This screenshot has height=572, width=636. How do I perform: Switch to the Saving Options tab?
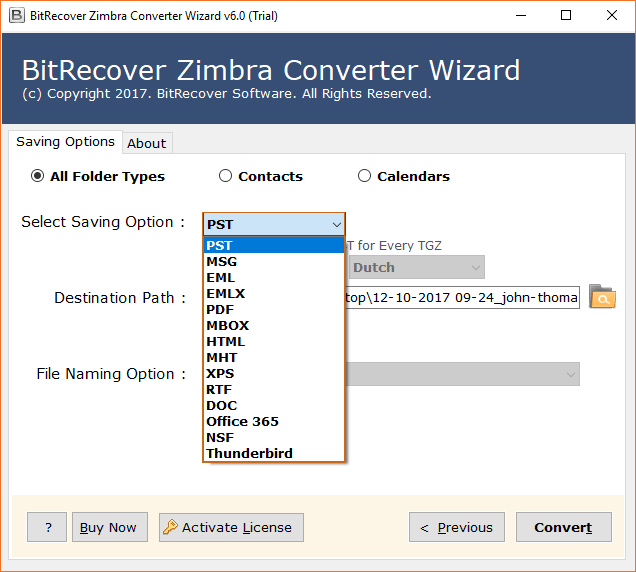[65, 142]
